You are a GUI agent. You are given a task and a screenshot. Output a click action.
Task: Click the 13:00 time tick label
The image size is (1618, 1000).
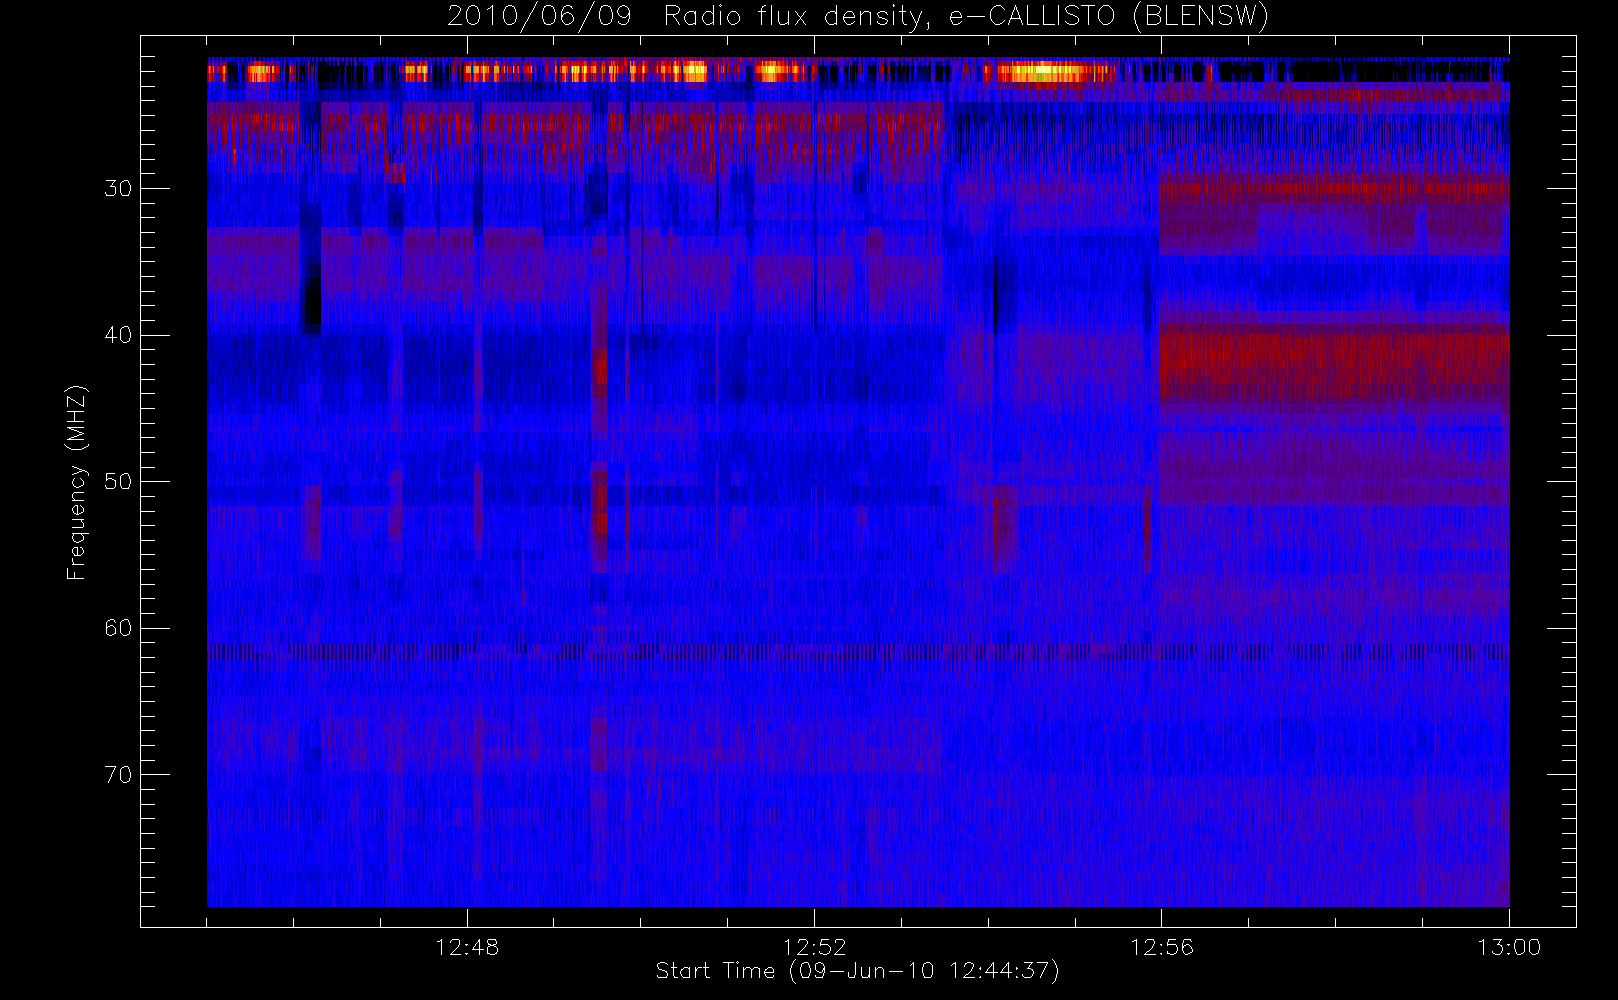click(x=1509, y=947)
